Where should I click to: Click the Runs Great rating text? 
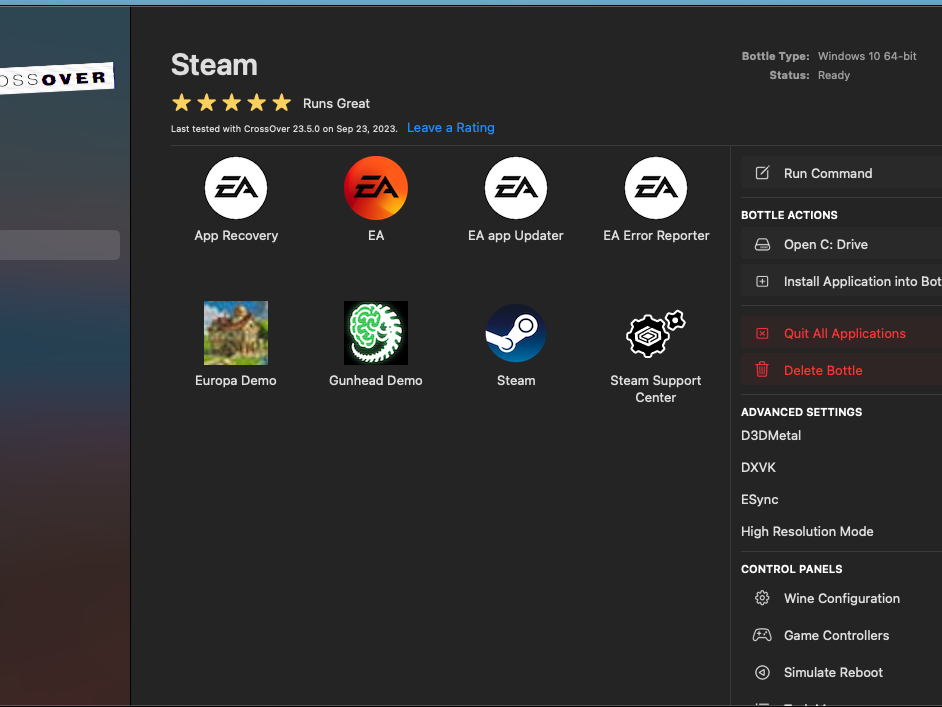336,103
